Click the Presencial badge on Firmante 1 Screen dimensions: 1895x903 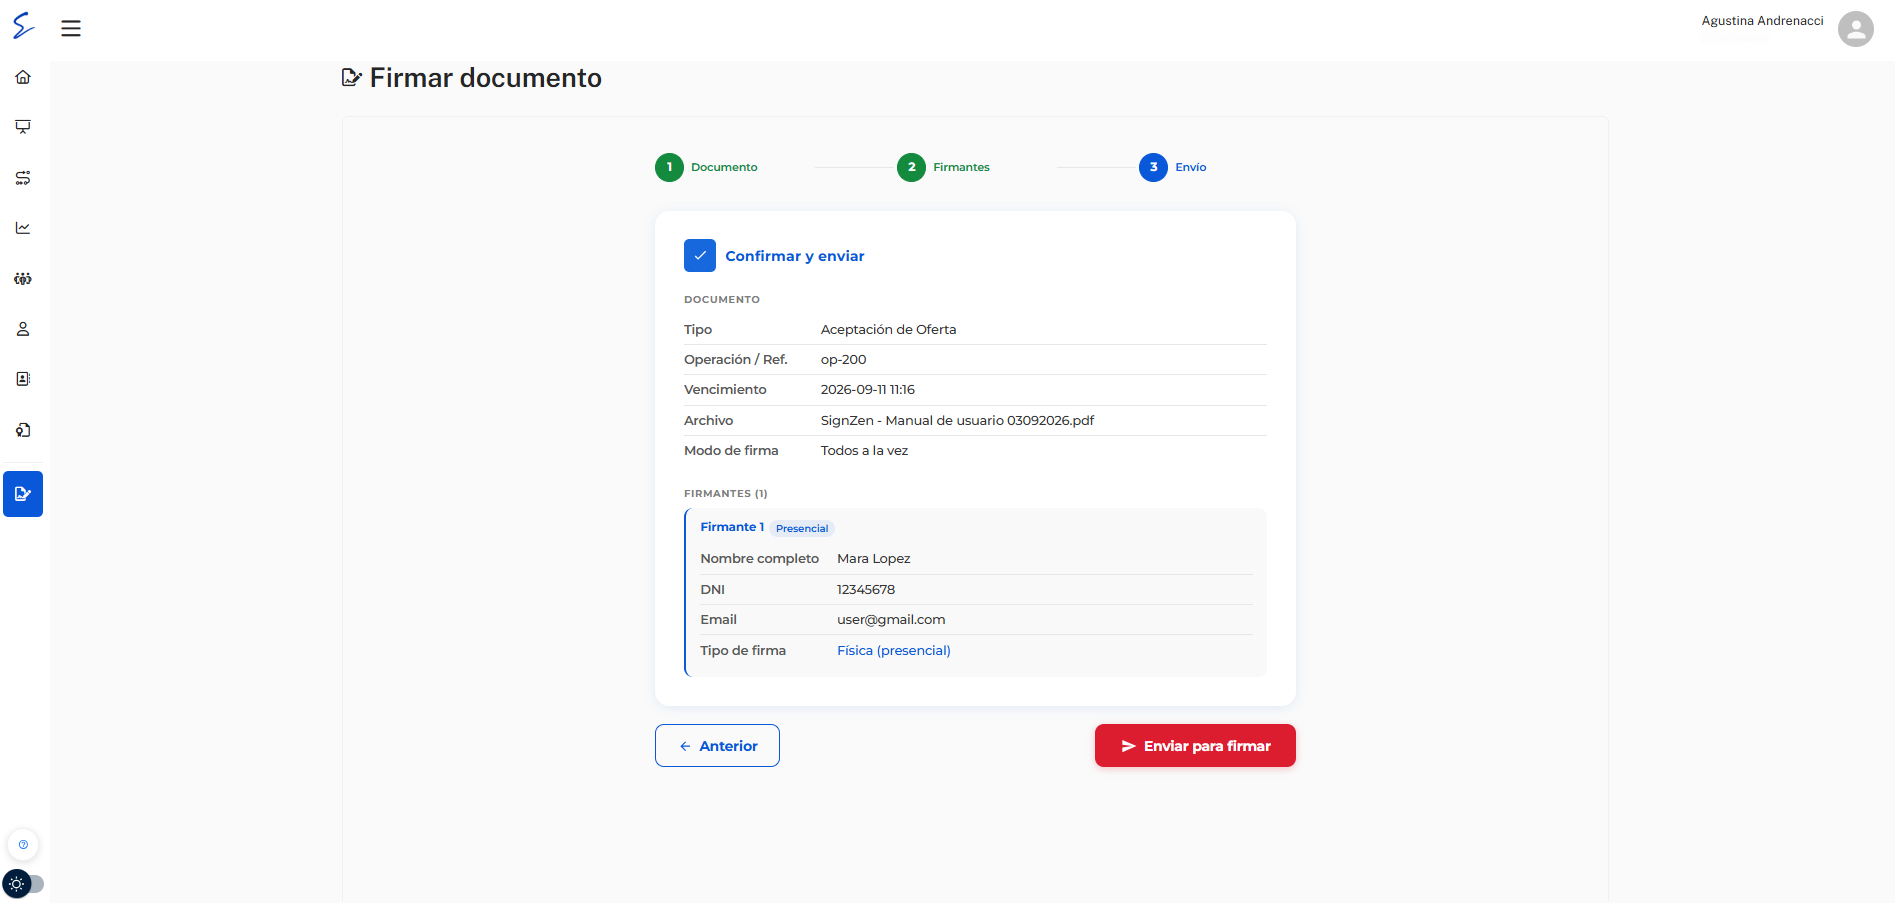802,528
